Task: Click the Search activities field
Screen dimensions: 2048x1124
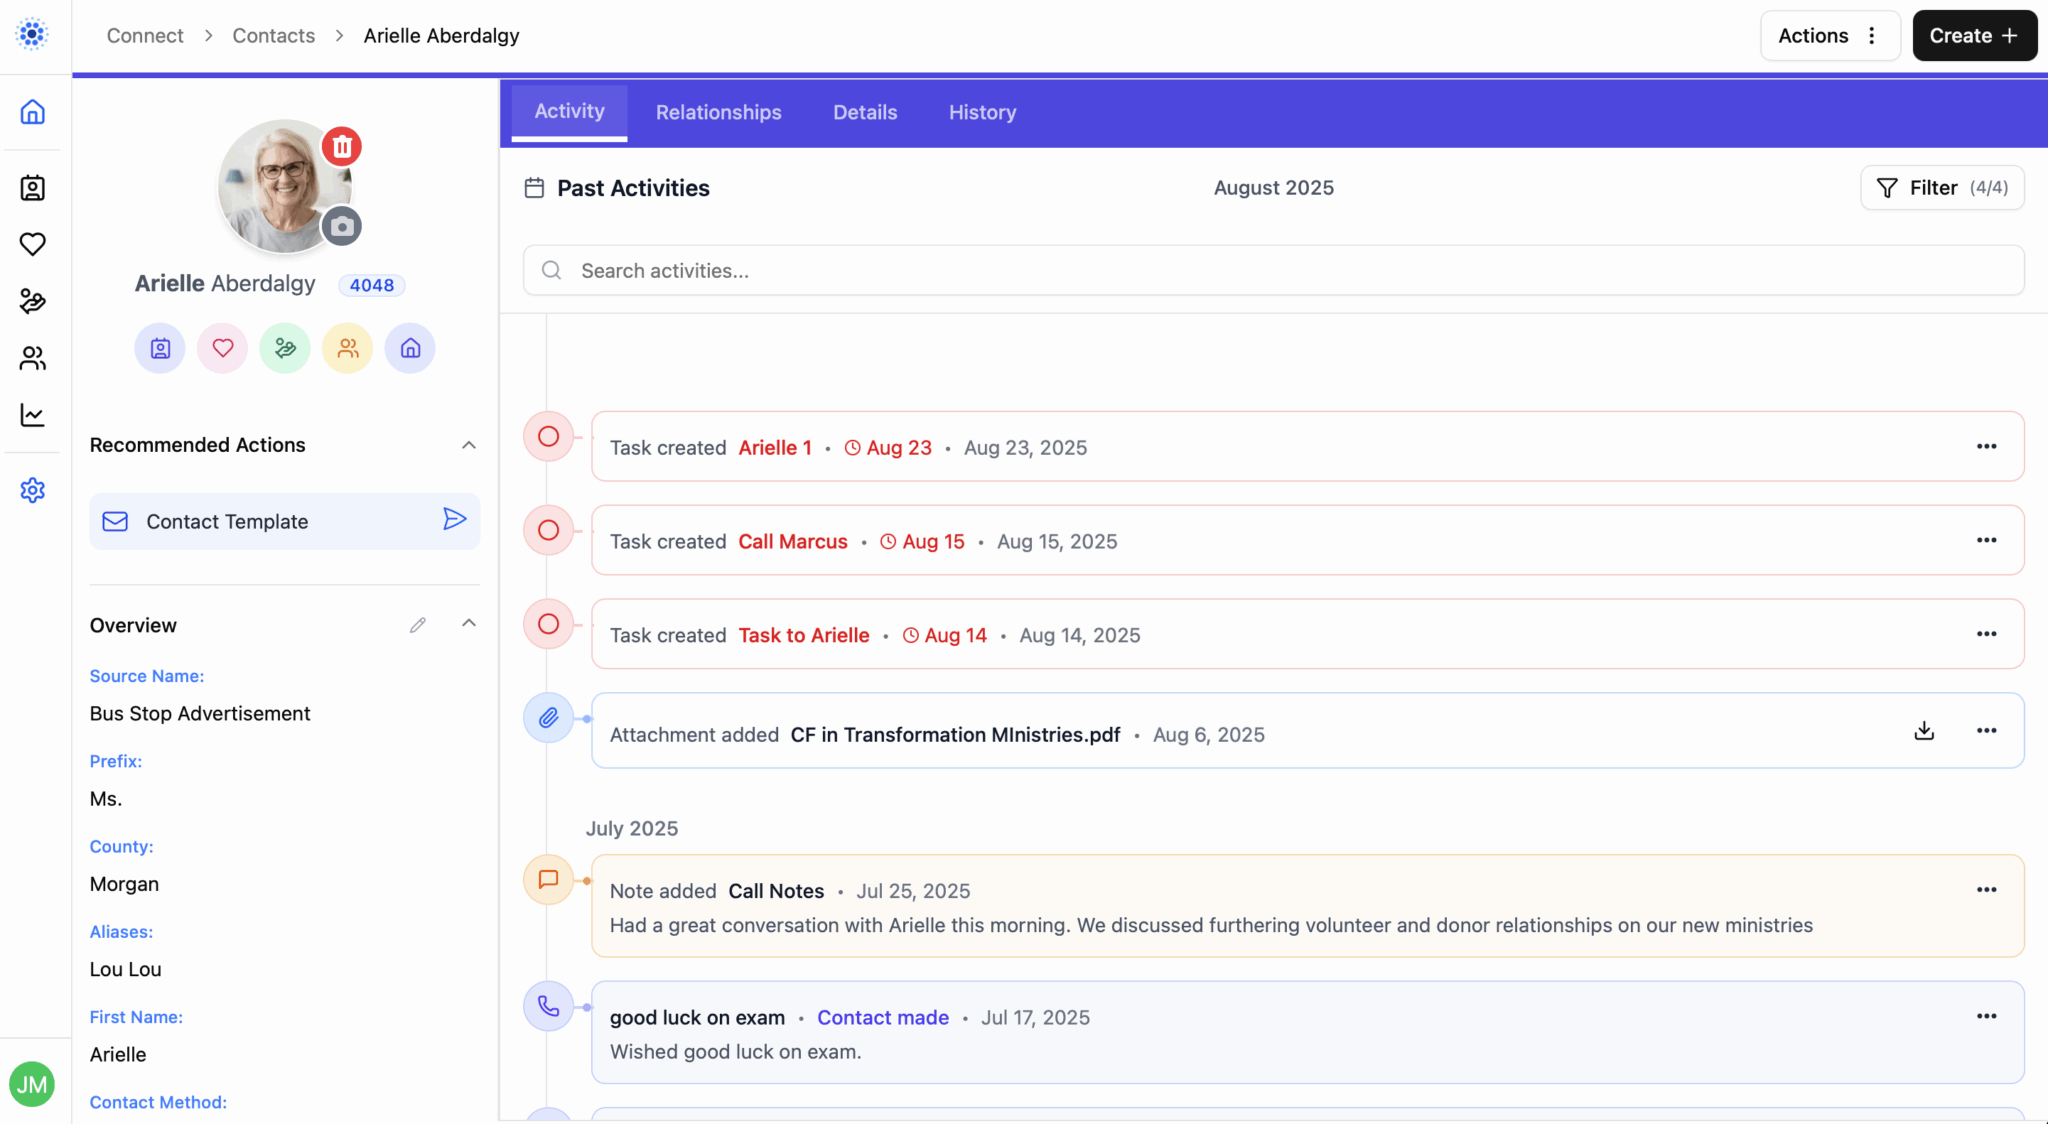Action: pyautogui.click(x=1272, y=271)
